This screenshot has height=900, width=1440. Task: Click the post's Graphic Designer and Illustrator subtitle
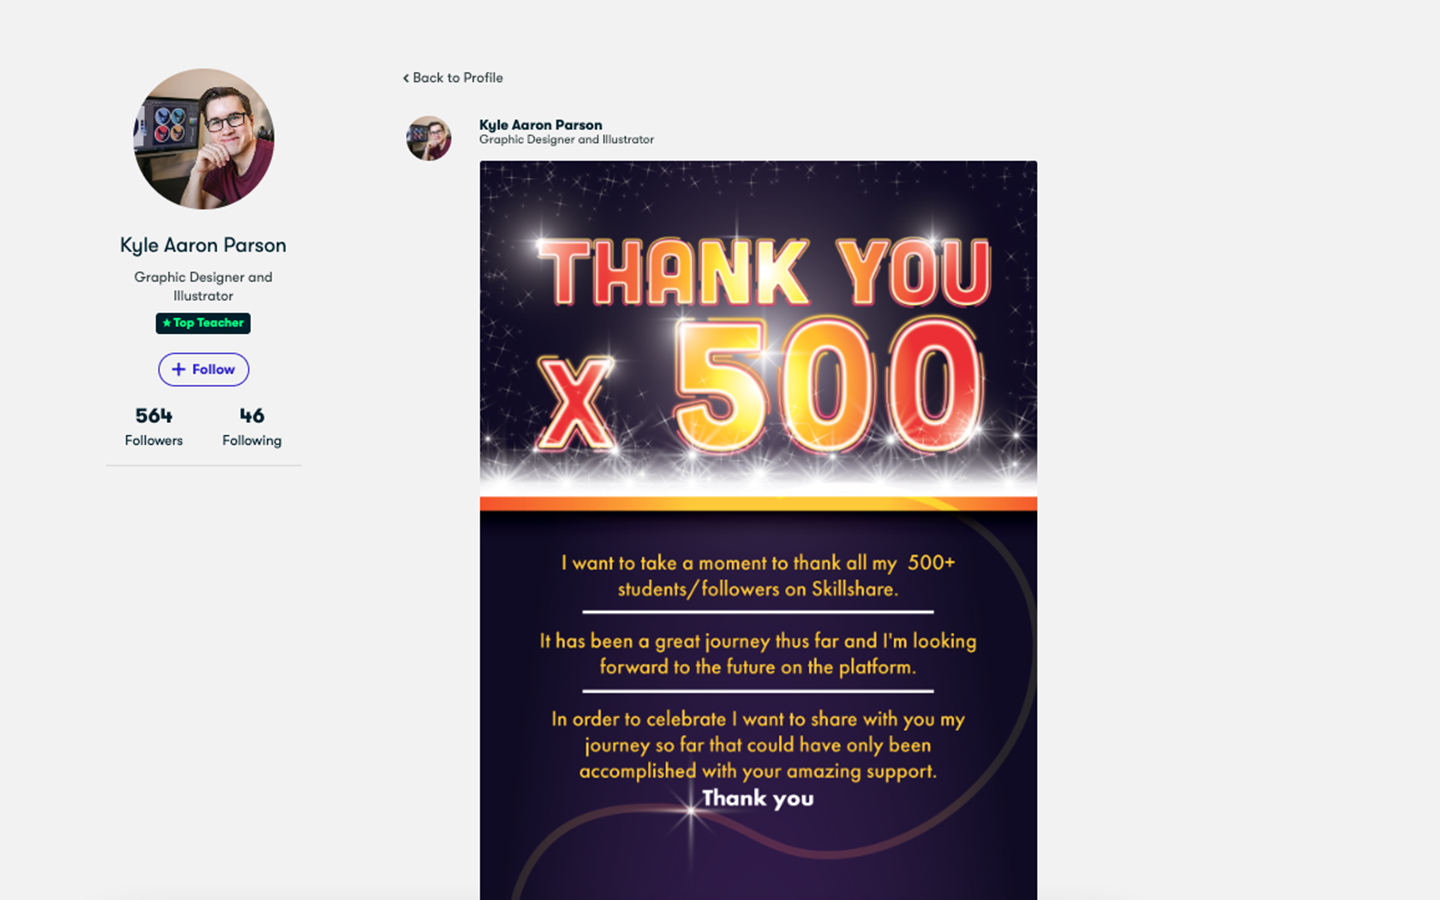tap(566, 140)
